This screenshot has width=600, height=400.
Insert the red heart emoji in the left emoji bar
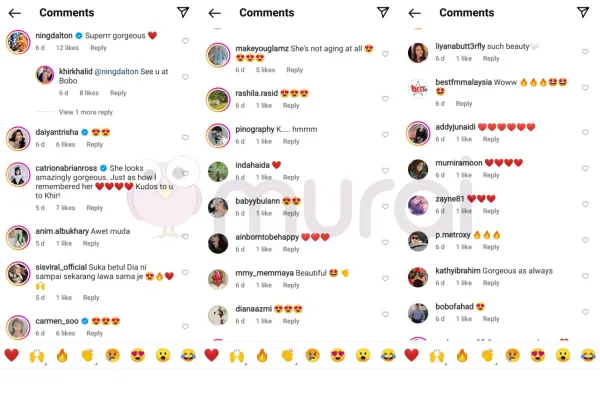[x=11, y=355]
